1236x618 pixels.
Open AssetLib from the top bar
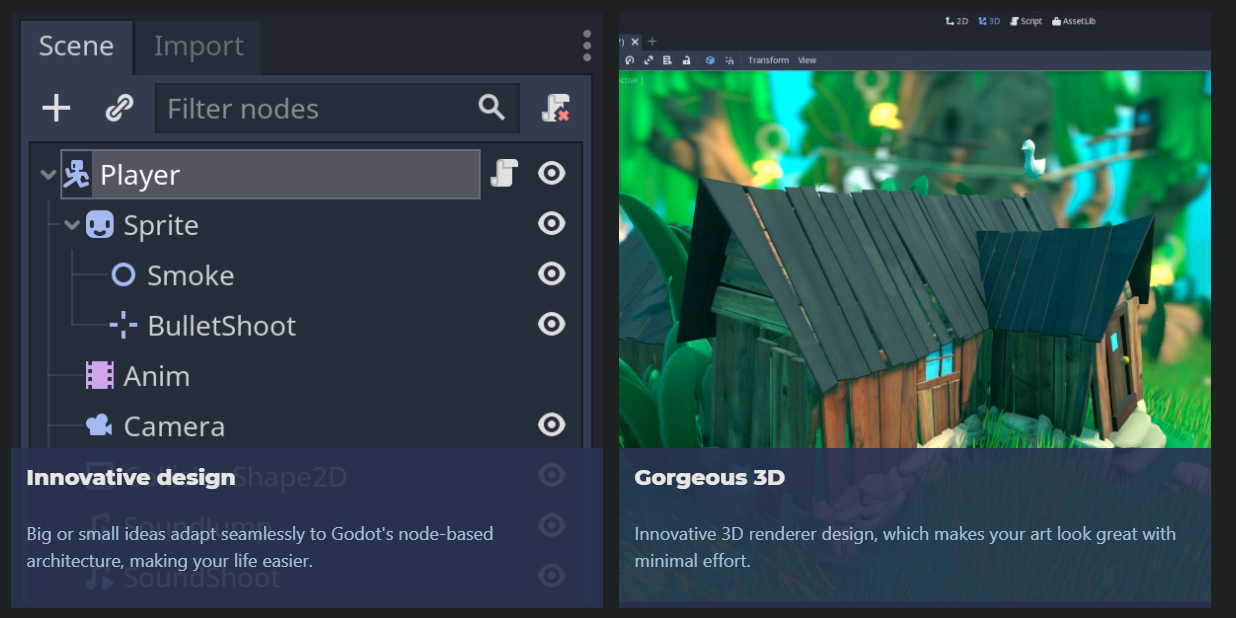coord(1072,20)
